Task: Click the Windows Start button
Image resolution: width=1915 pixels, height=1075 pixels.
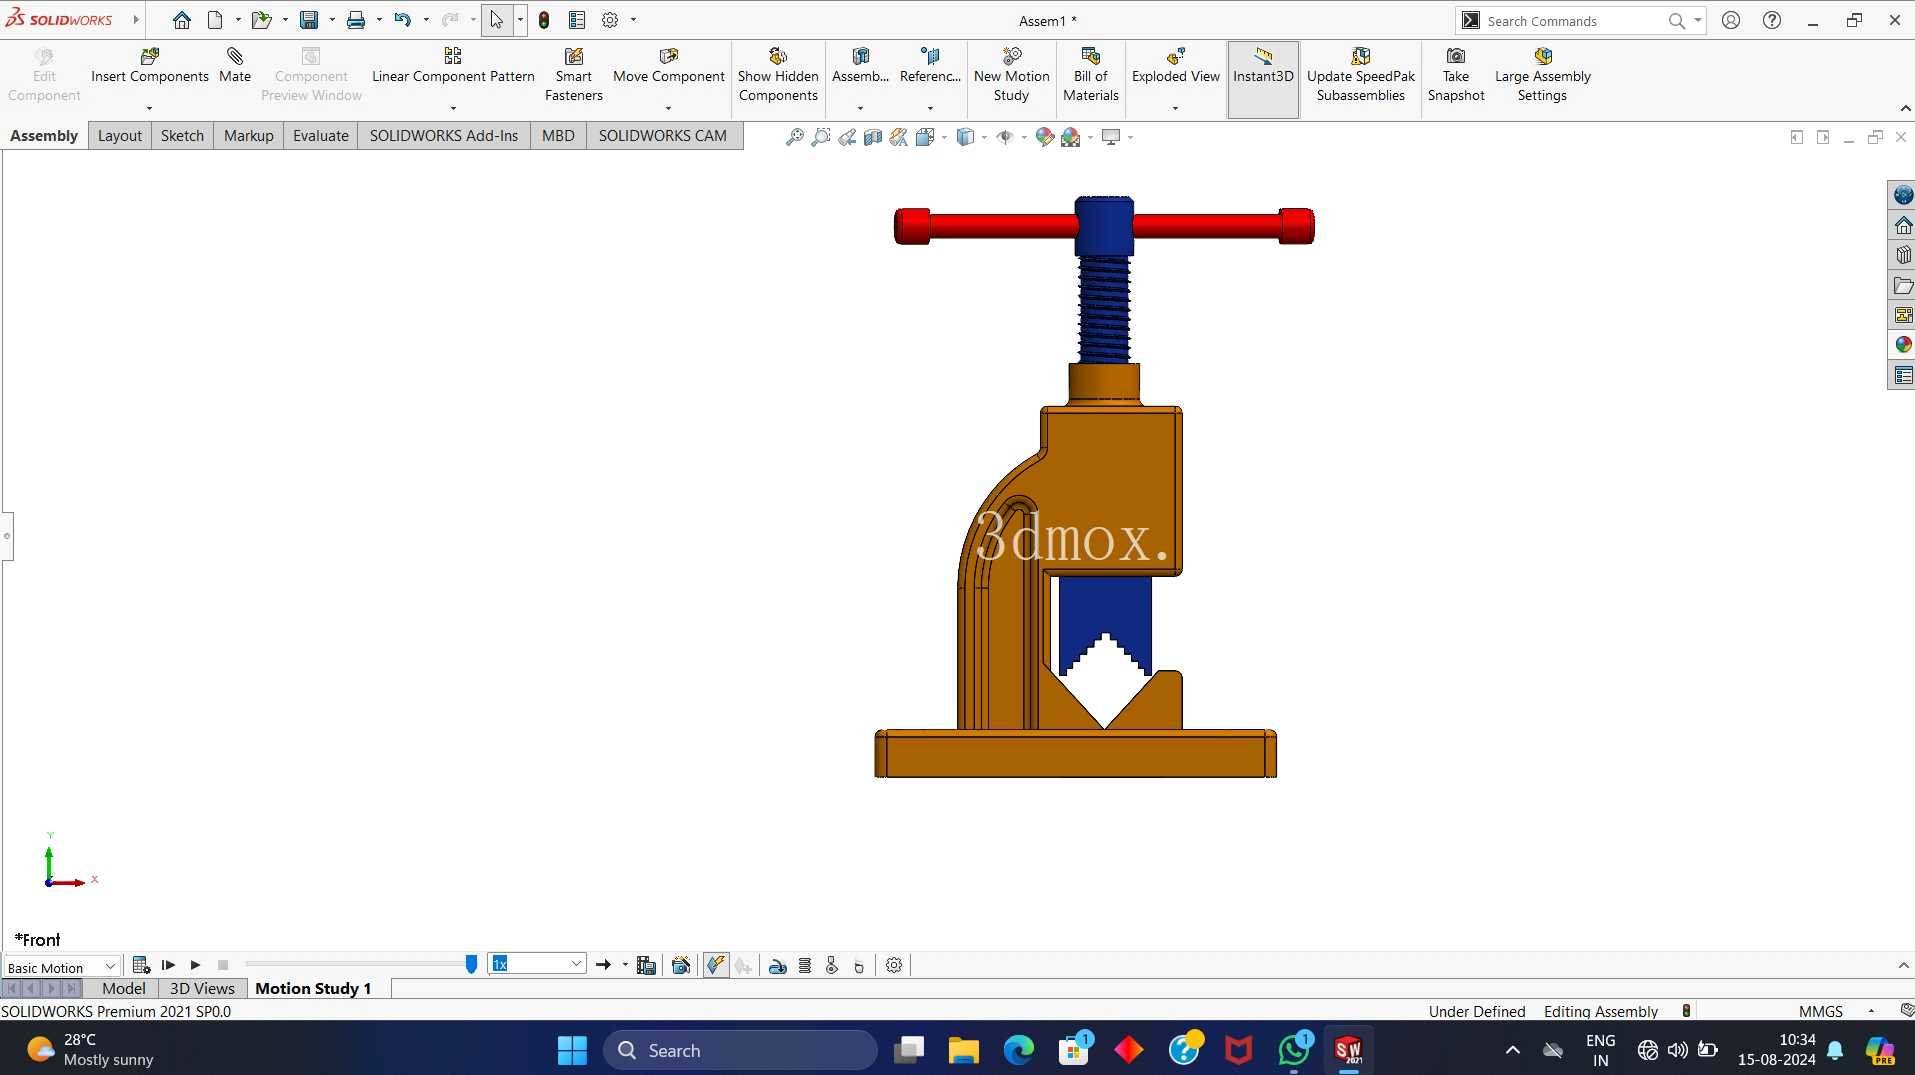Action: 572,1050
